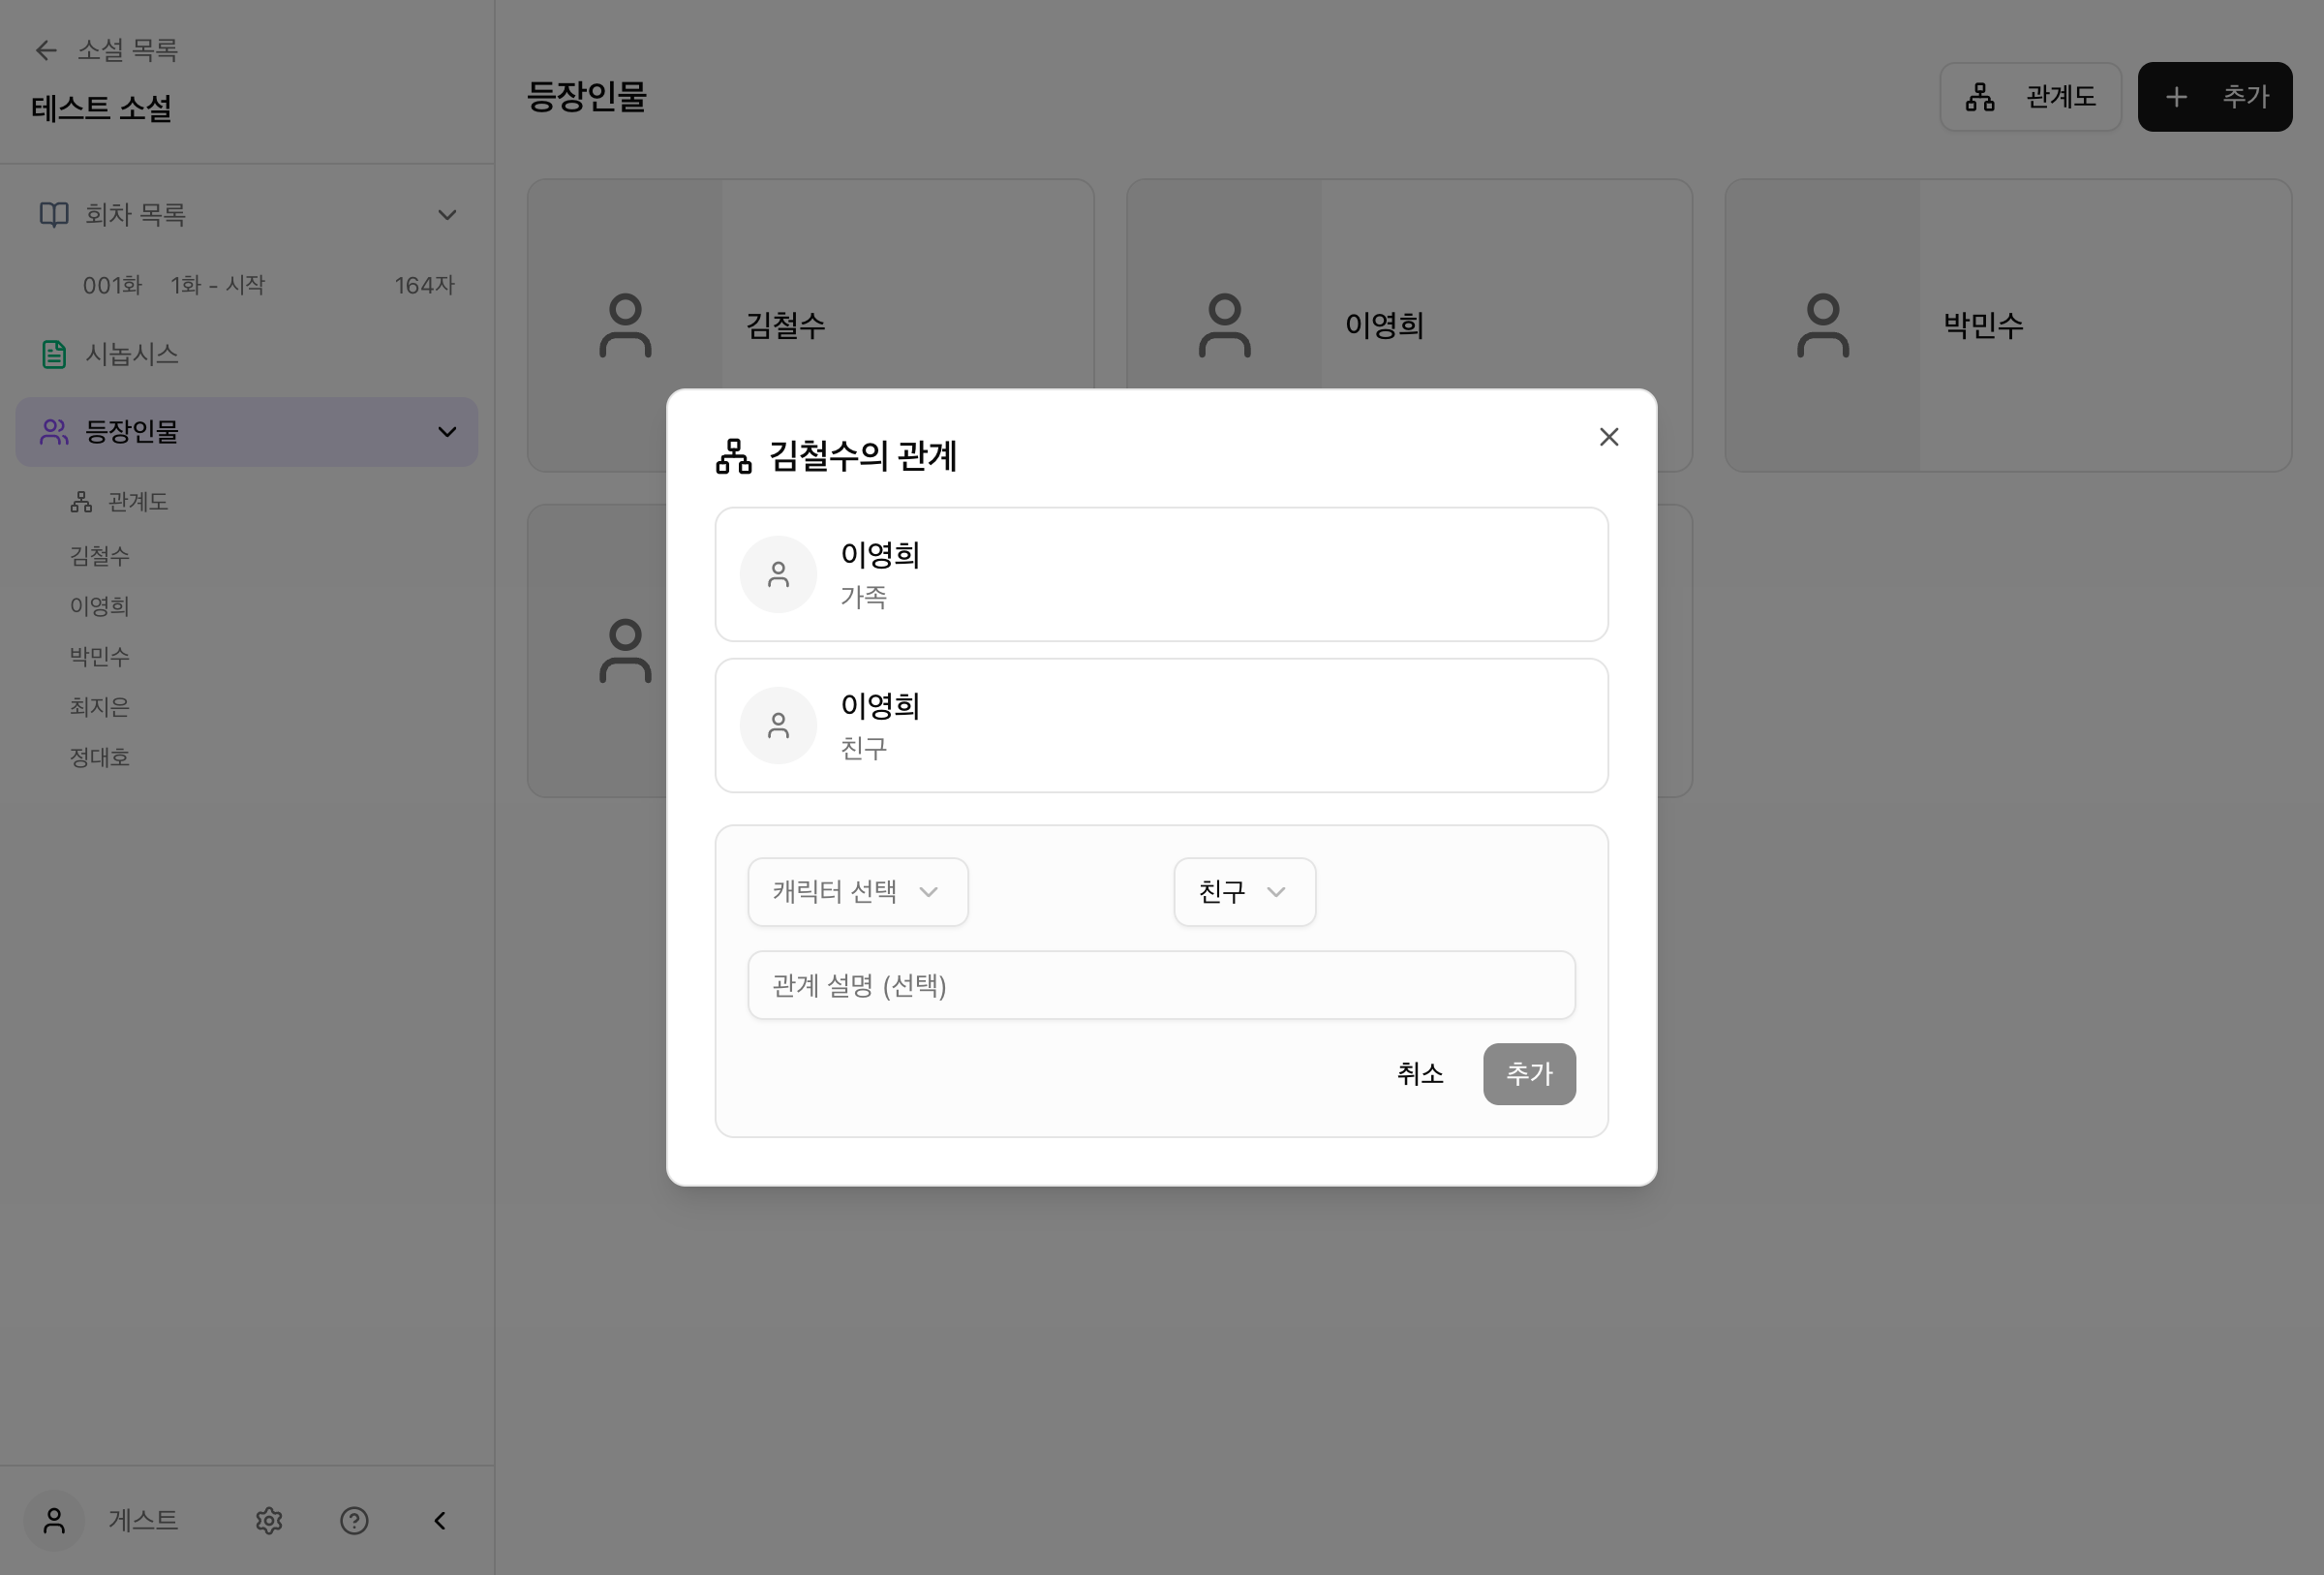Click the 게스트 profile avatar icon
This screenshot has height=1575, width=2324.
tap(54, 1521)
